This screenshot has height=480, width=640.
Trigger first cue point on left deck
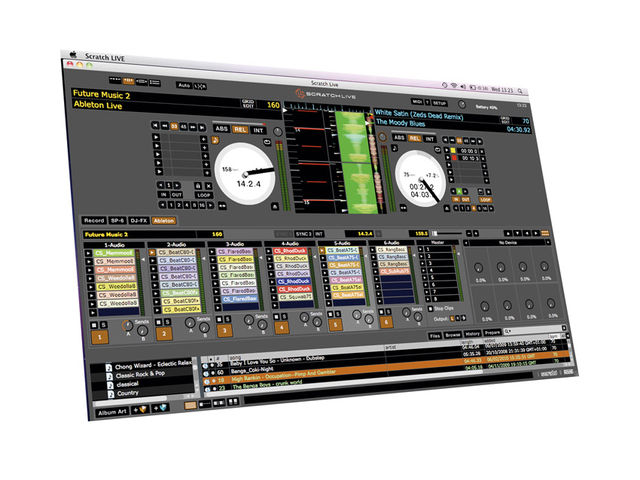click(156, 137)
